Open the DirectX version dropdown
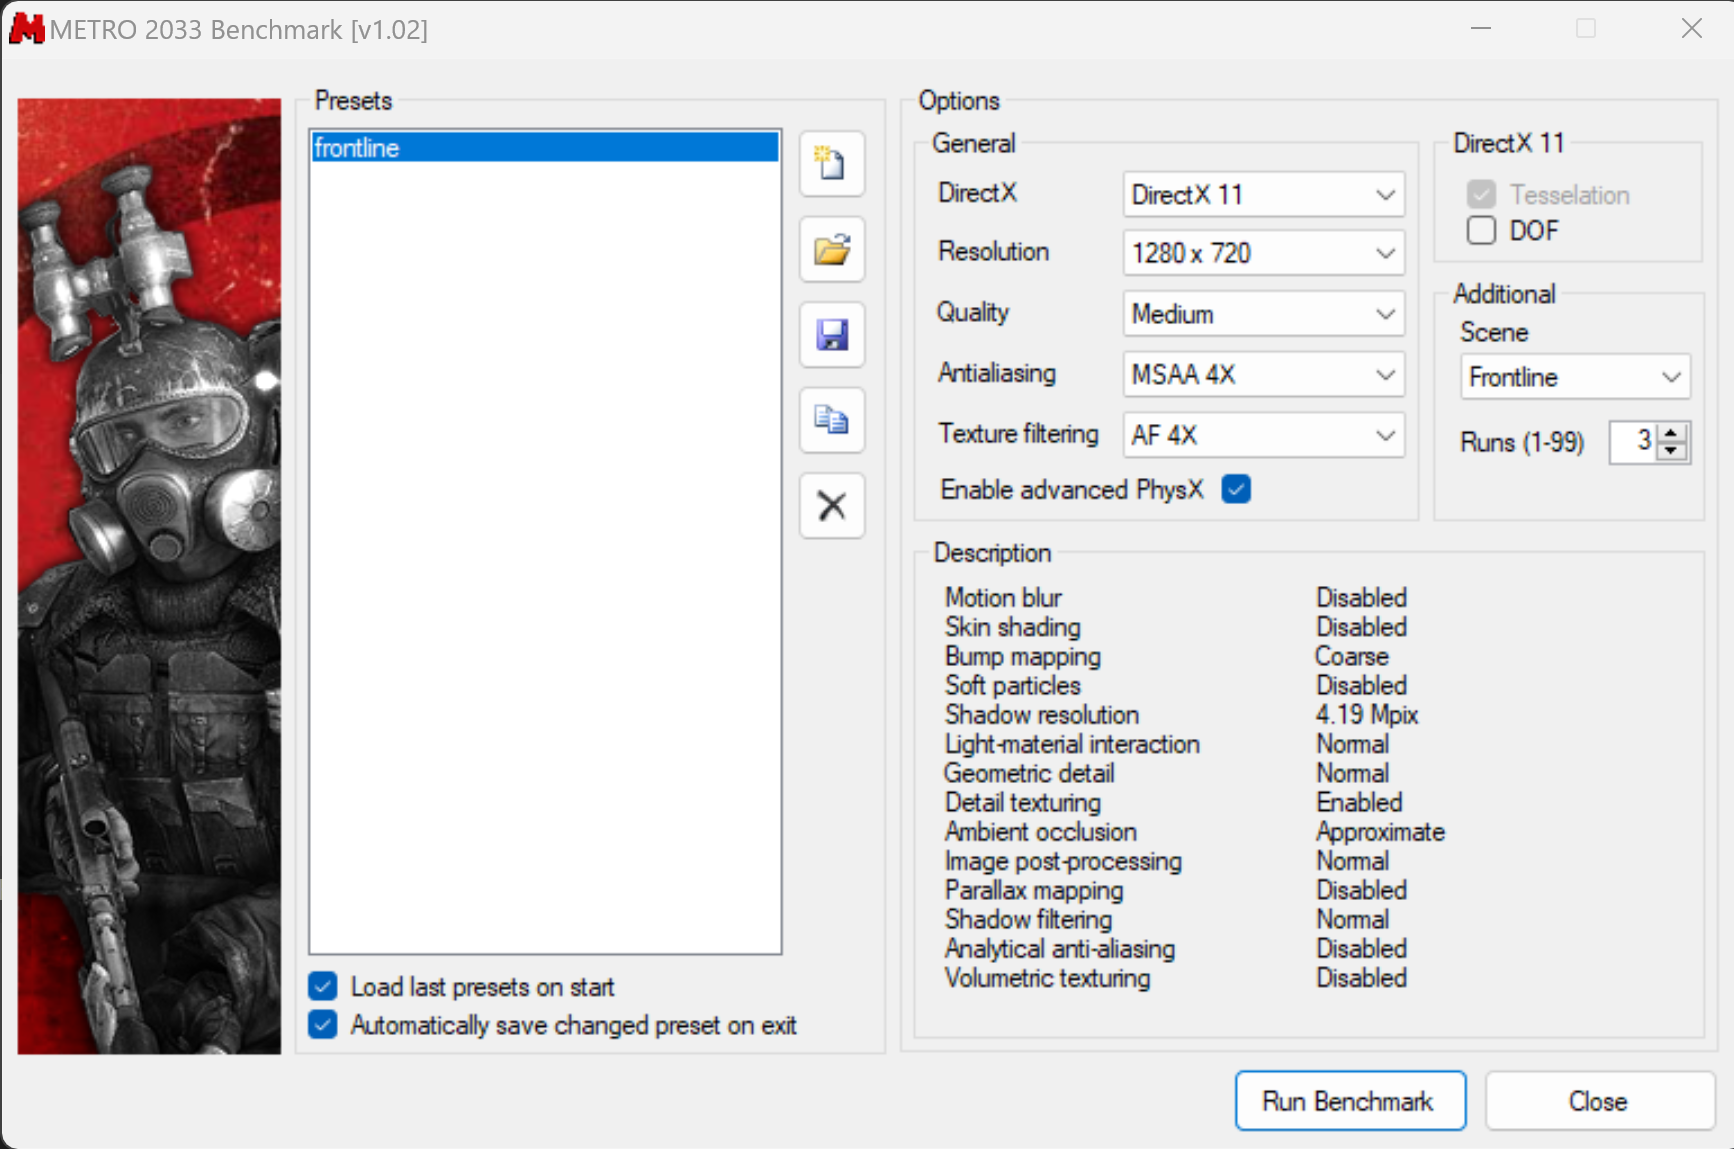 click(x=1263, y=195)
